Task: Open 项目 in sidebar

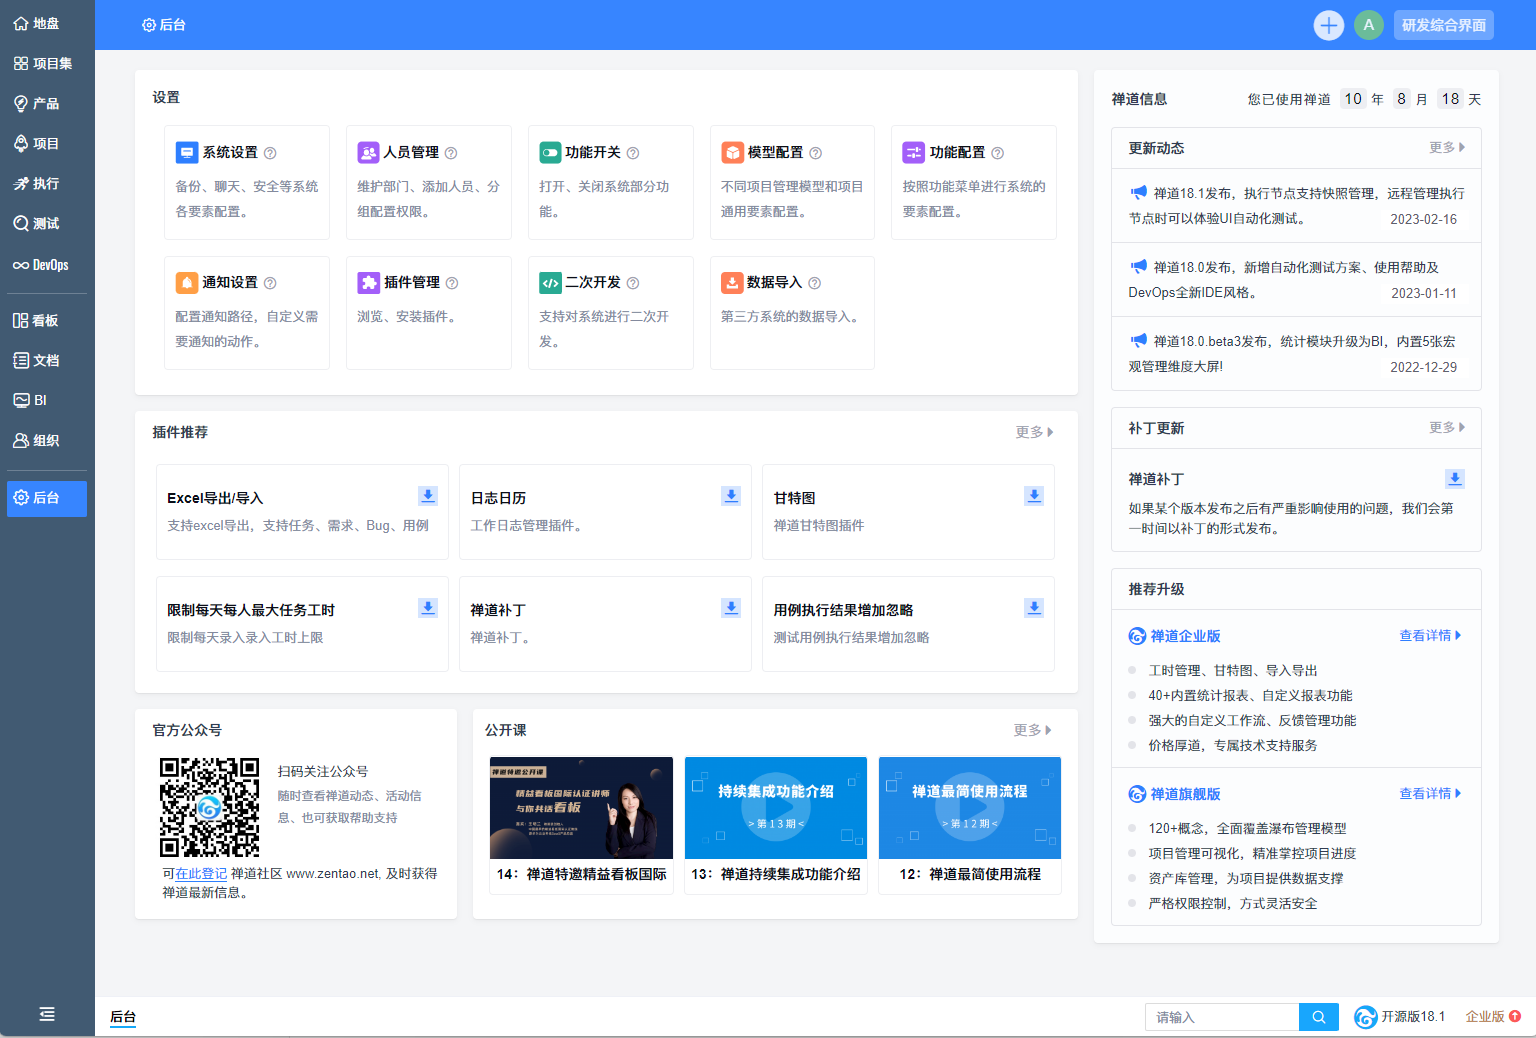Action: (47, 143)
